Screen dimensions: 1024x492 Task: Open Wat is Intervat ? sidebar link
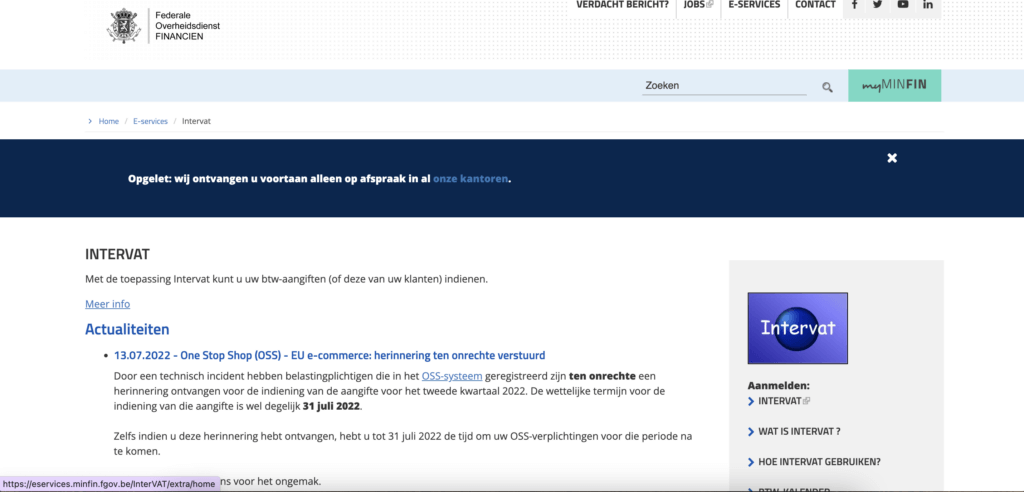click(799, 432)
